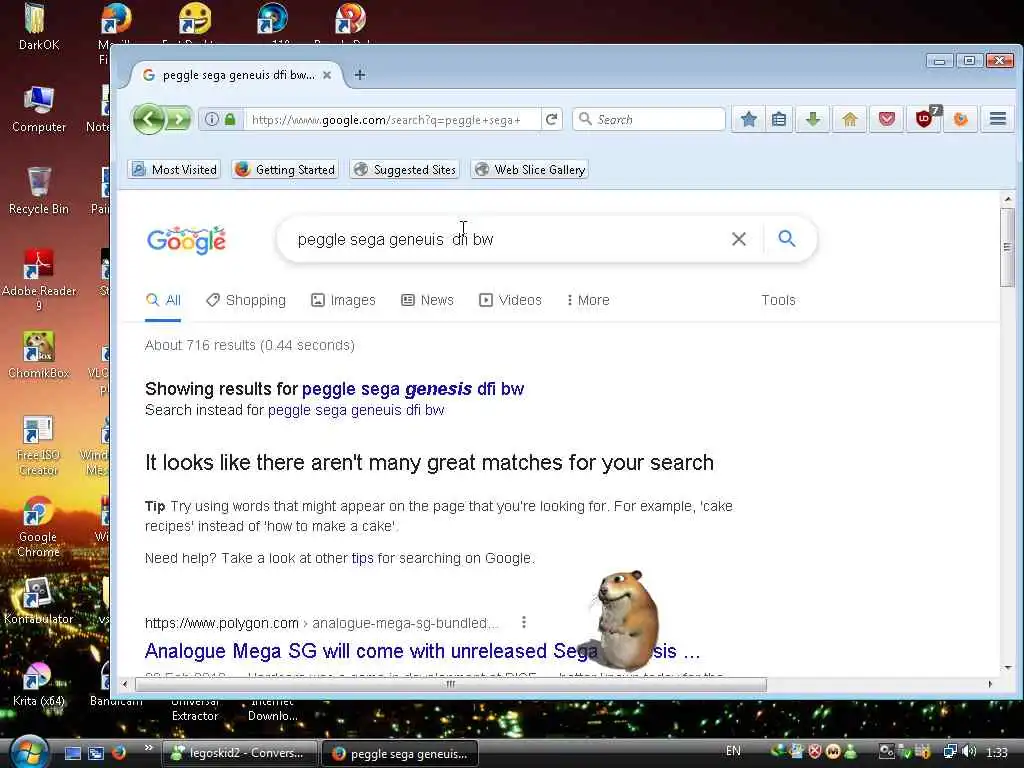Launch Adobe Reader 9 from desktop
The width and height of the screenshot is (1024, 768).
(39, 280)
